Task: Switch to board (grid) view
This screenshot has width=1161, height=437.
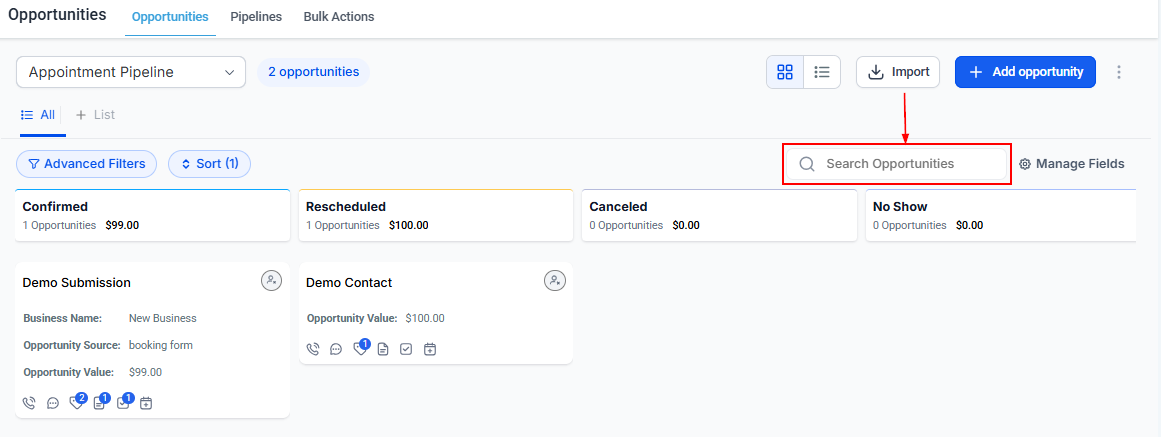Action: click(x=785, y=72)
